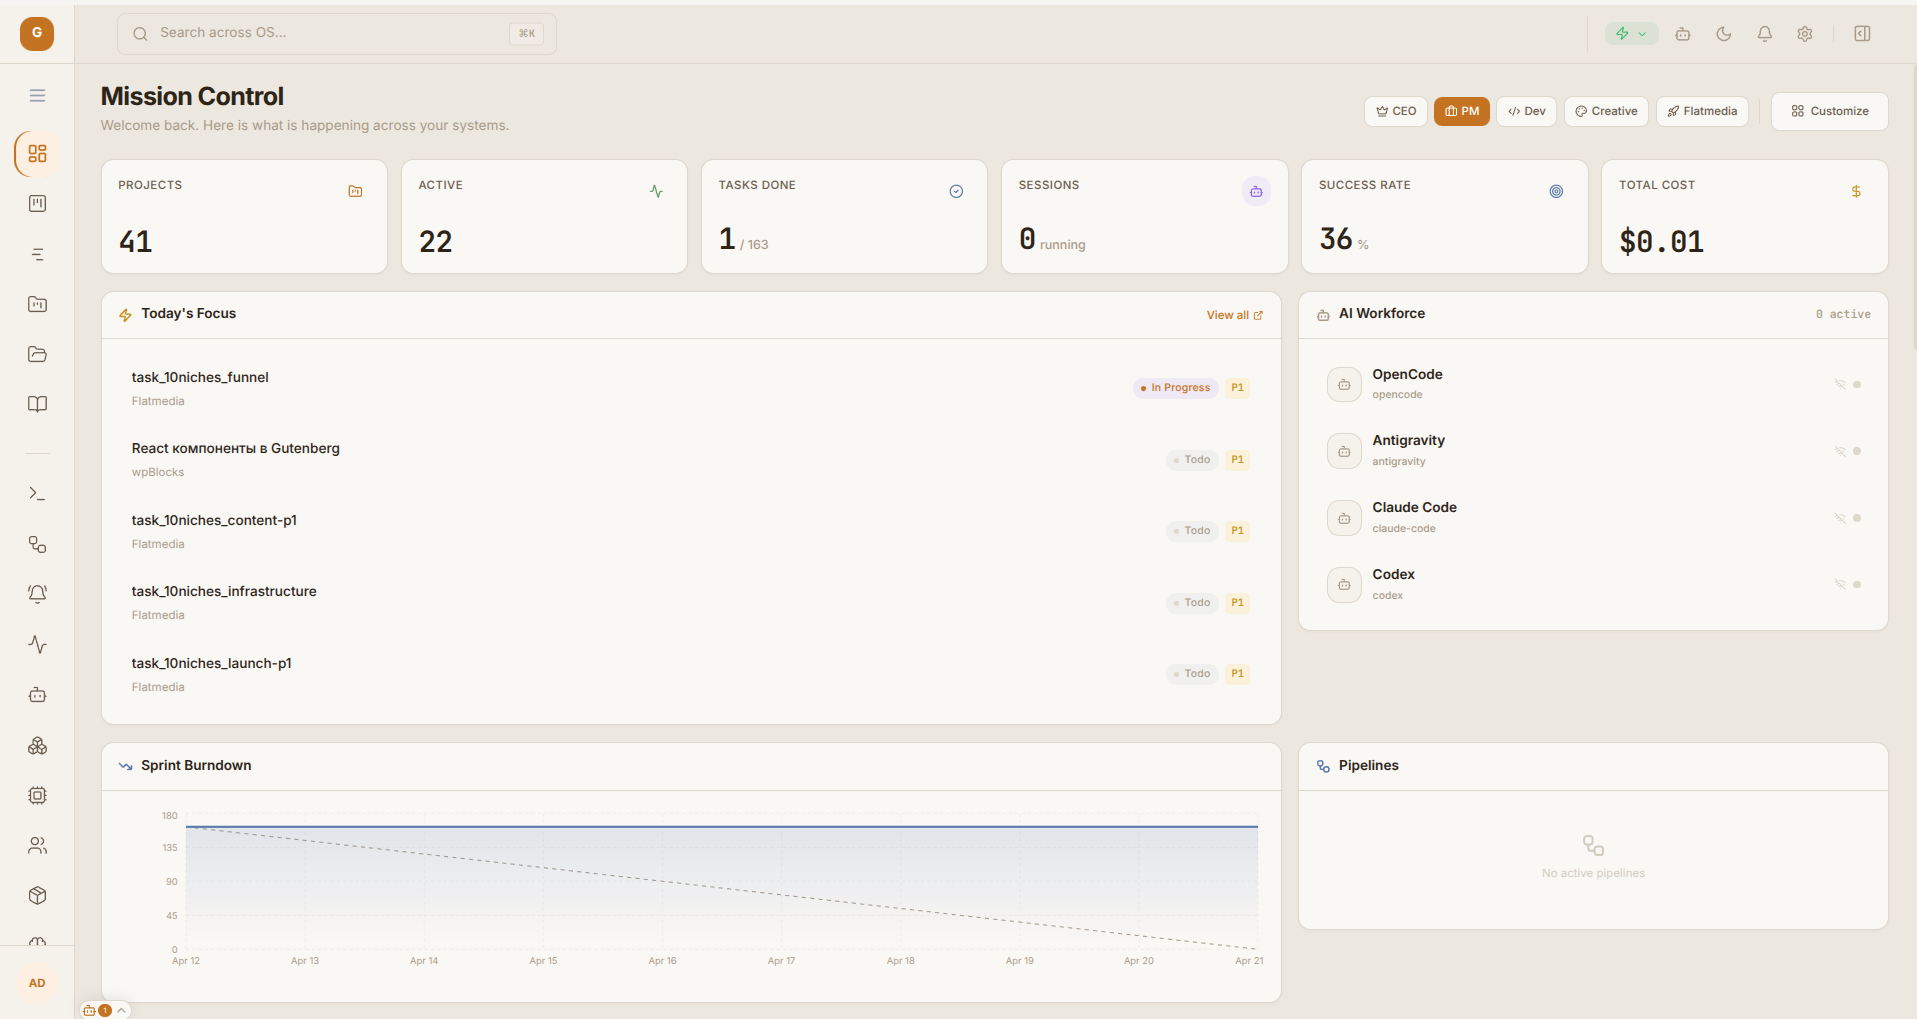Image resolution: width=1917 pixels, height=1019 pixels.
Task: Click the In Progress status badge
Action: coord(1175,388)
